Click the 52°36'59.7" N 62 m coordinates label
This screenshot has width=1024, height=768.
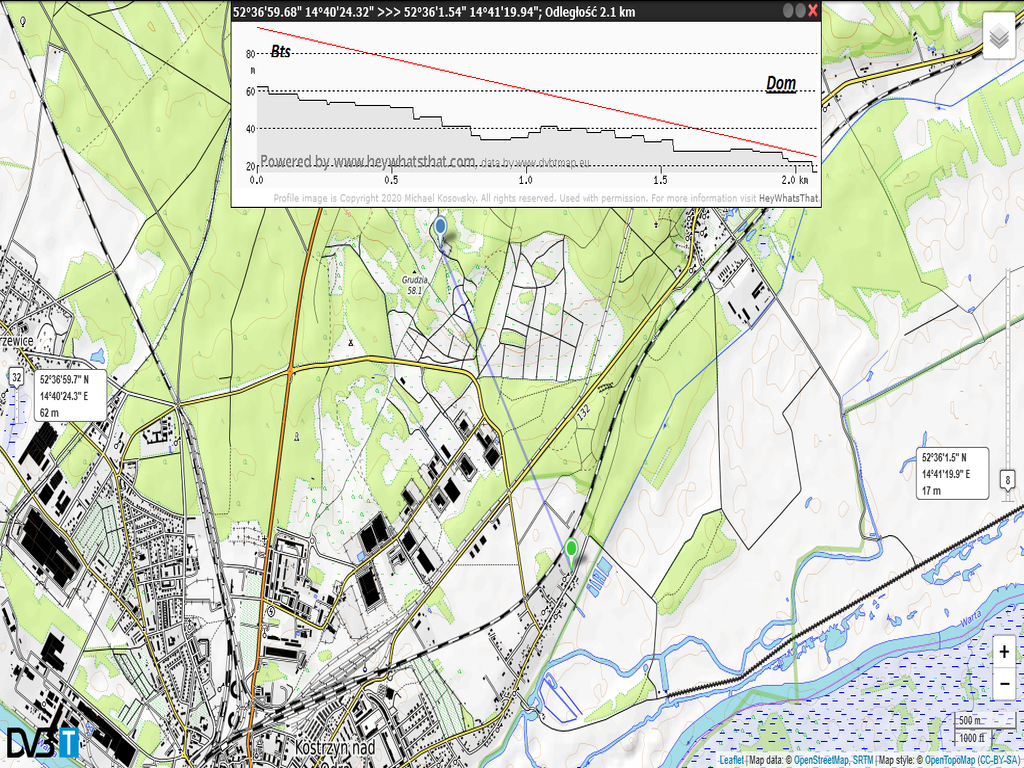[x=70, y=396]
